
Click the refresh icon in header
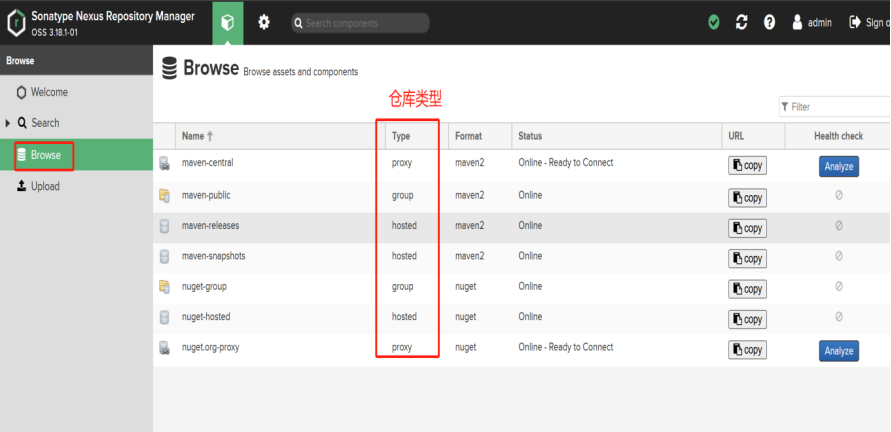742,22
